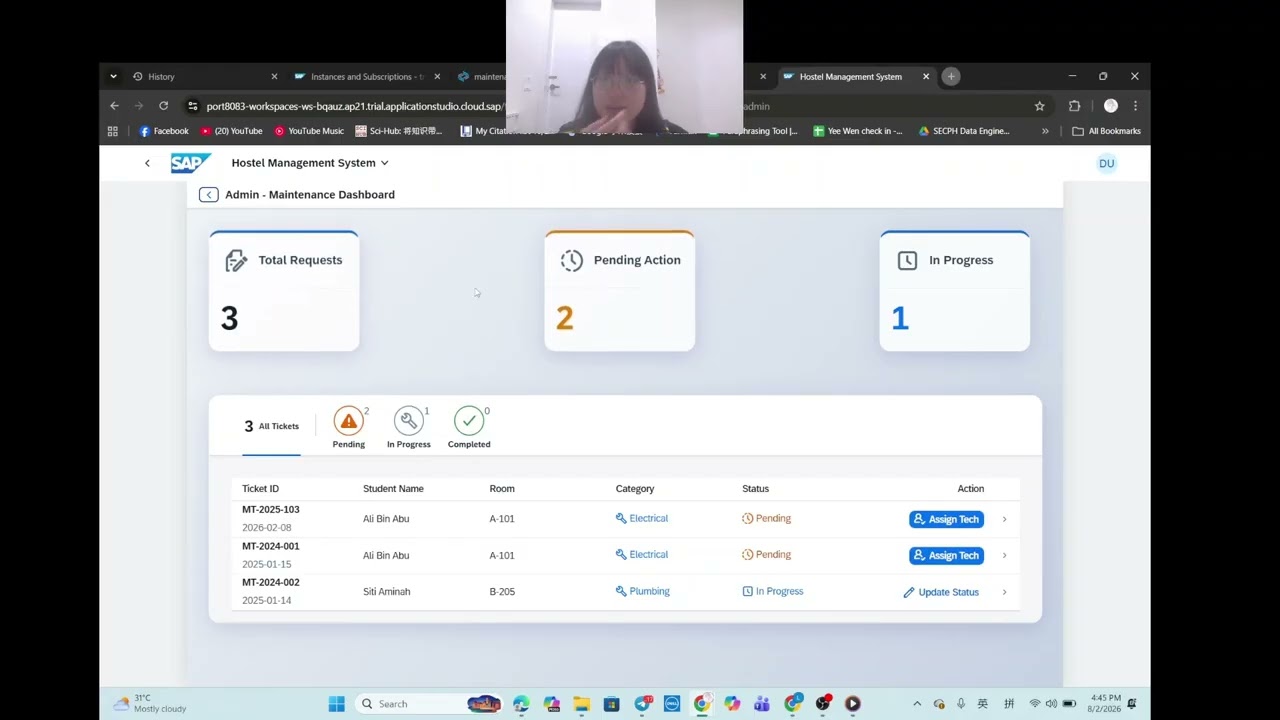Switch to Instances and Subscriptions browser tab
Viewport: 1280px width, 720px height.
coord(367,76)
